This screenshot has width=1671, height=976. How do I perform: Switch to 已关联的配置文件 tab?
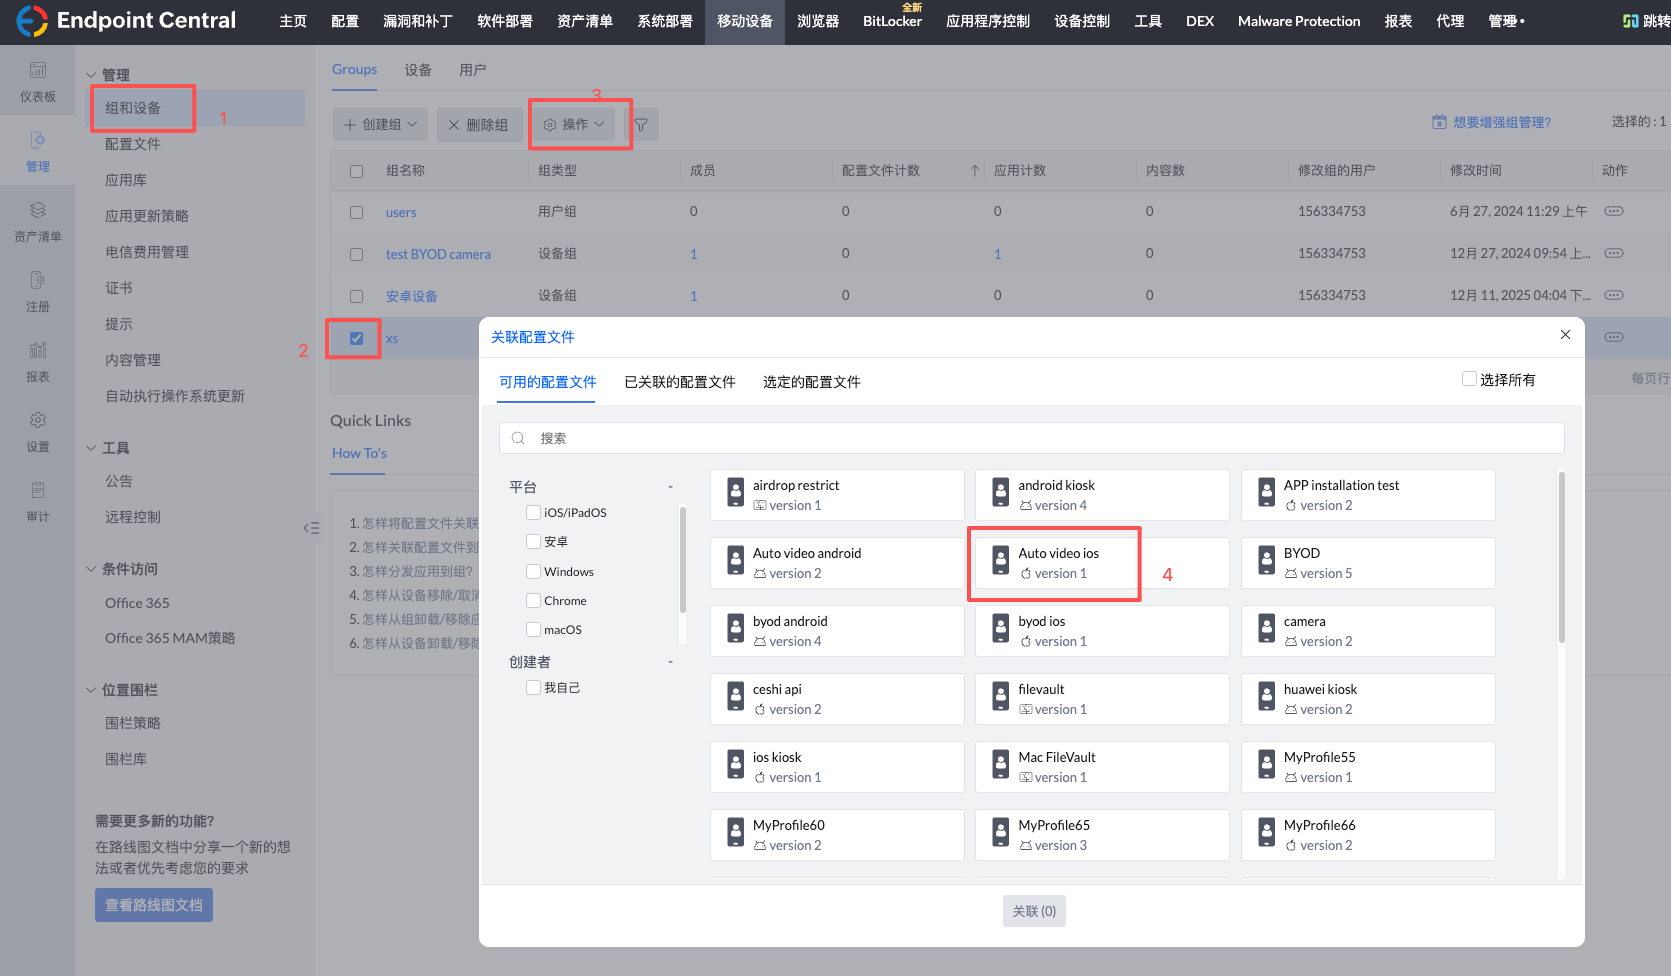(x=679, y=382)
